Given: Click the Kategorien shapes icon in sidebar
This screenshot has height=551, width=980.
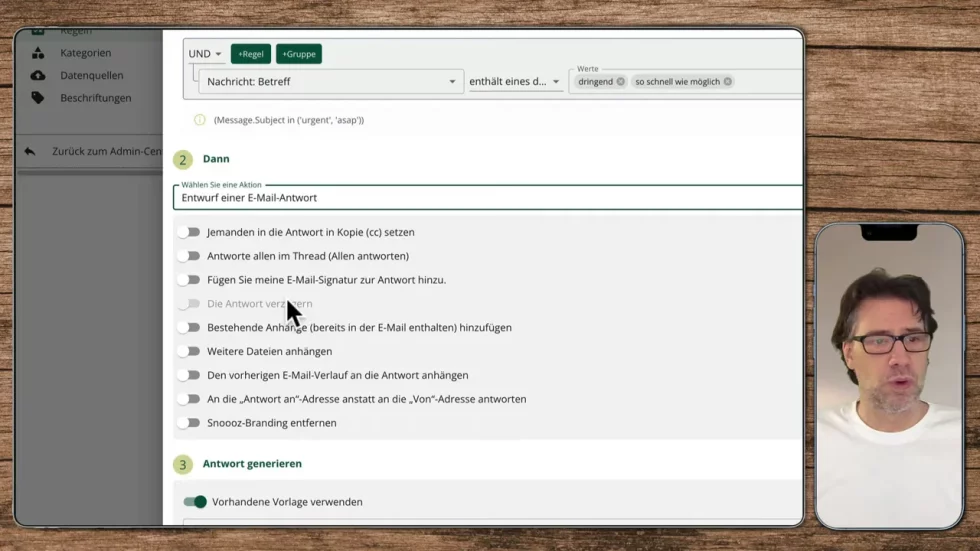Looking at the screenshot, I should (x=38, y=53).
